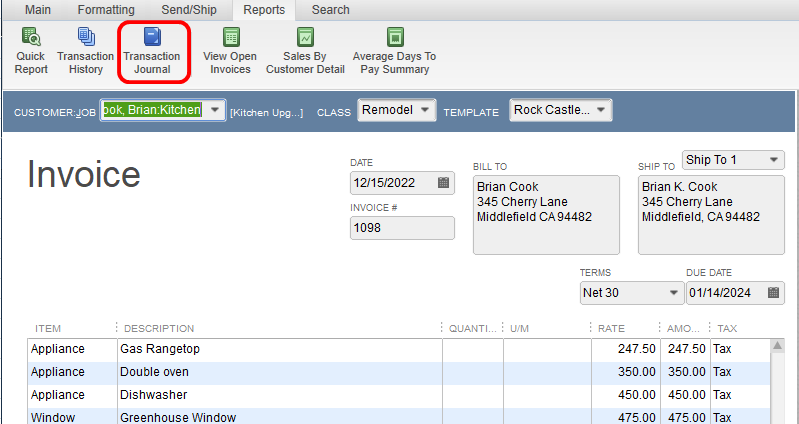
Task: Click the QUANTI... column header
Action: (x=472, y=329)
